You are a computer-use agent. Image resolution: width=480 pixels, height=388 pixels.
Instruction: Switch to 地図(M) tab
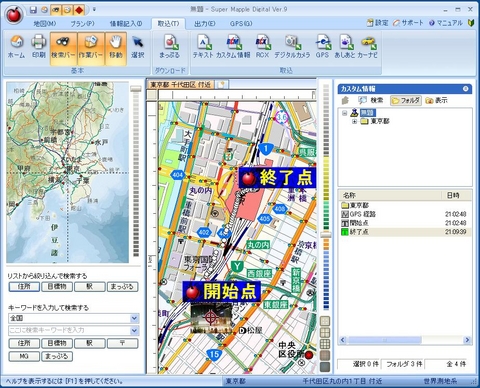45,23
